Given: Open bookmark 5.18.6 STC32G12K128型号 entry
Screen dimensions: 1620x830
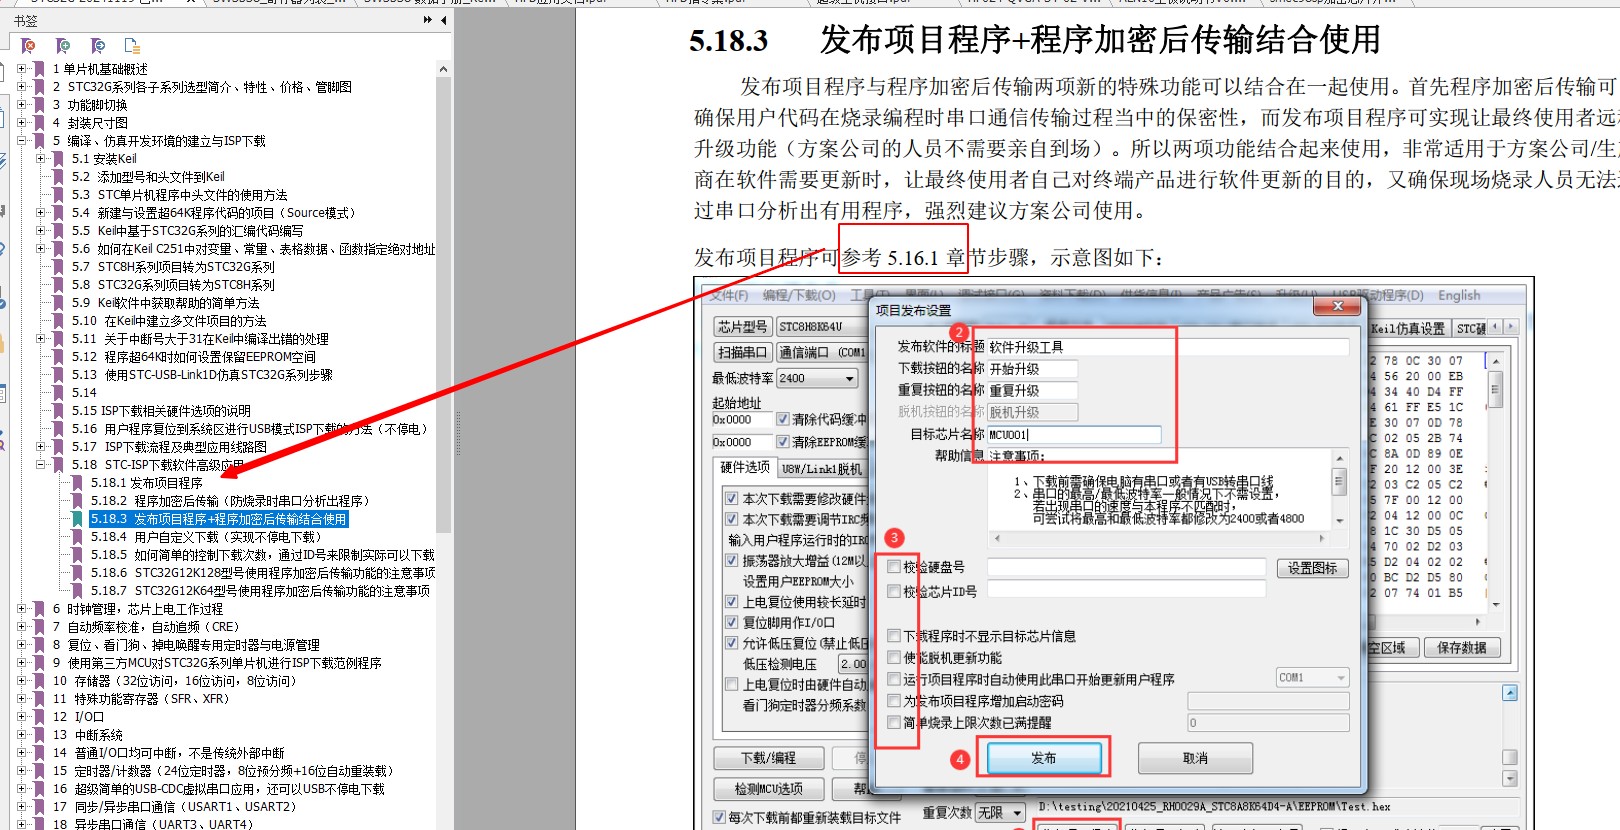Looking at the screenshot, I should point(263,573).
